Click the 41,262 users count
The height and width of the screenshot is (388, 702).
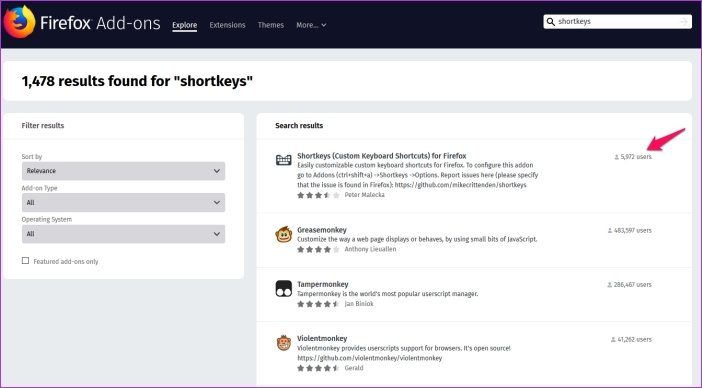[x=634, y=340]
